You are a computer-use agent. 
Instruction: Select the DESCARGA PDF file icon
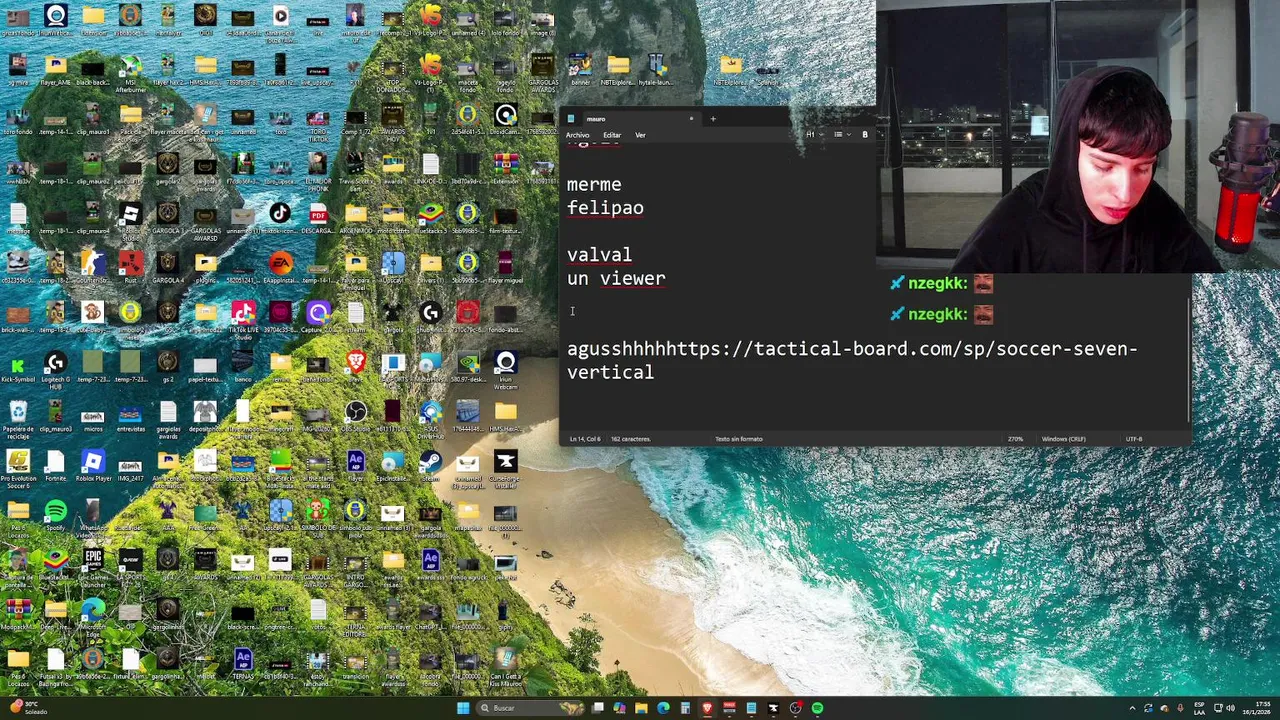click(318, 217)
